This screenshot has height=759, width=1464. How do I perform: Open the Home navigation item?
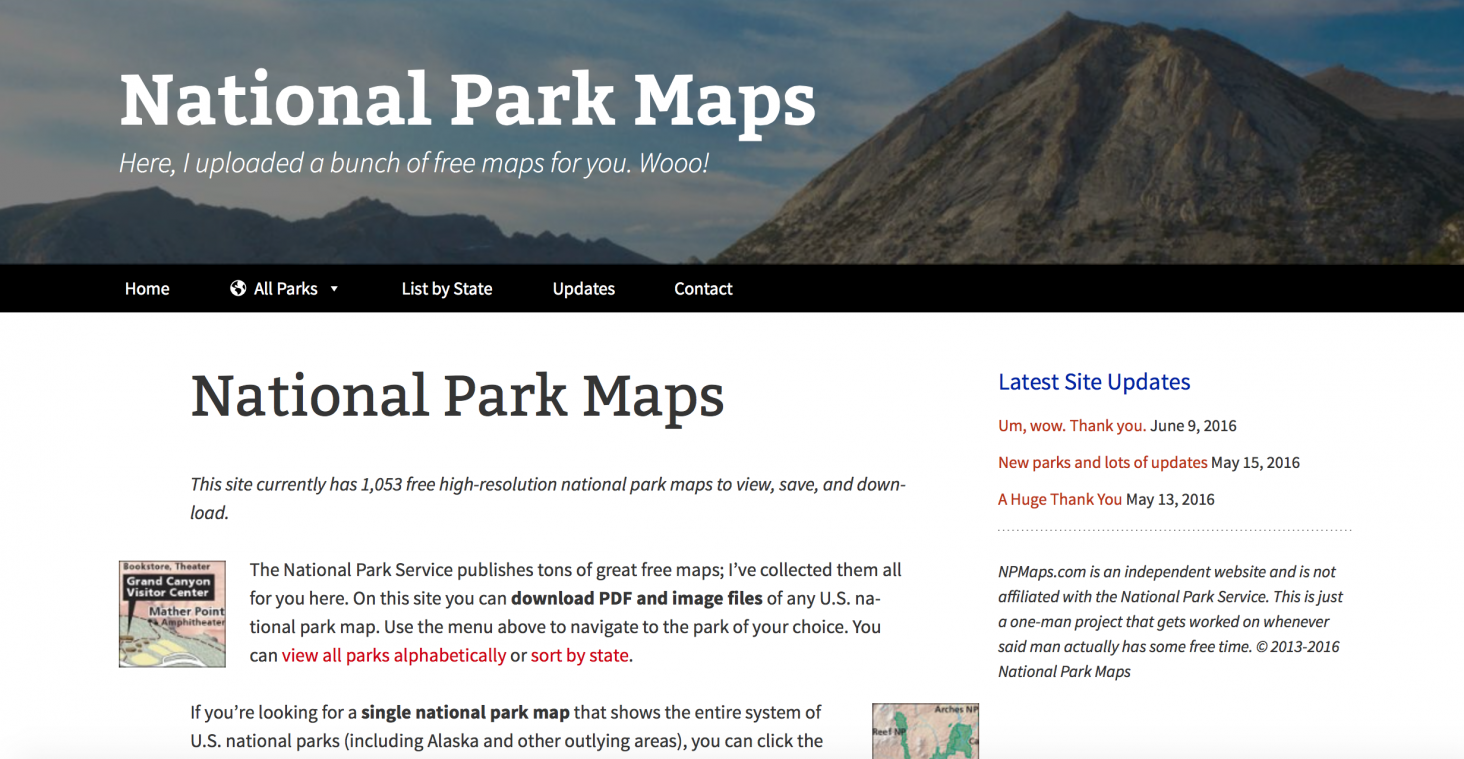coord(146,288)
